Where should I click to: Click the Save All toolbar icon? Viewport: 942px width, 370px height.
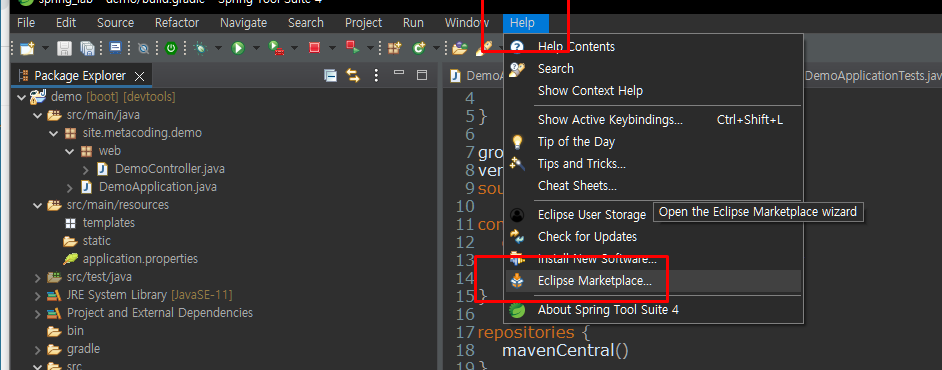point(87,48)
